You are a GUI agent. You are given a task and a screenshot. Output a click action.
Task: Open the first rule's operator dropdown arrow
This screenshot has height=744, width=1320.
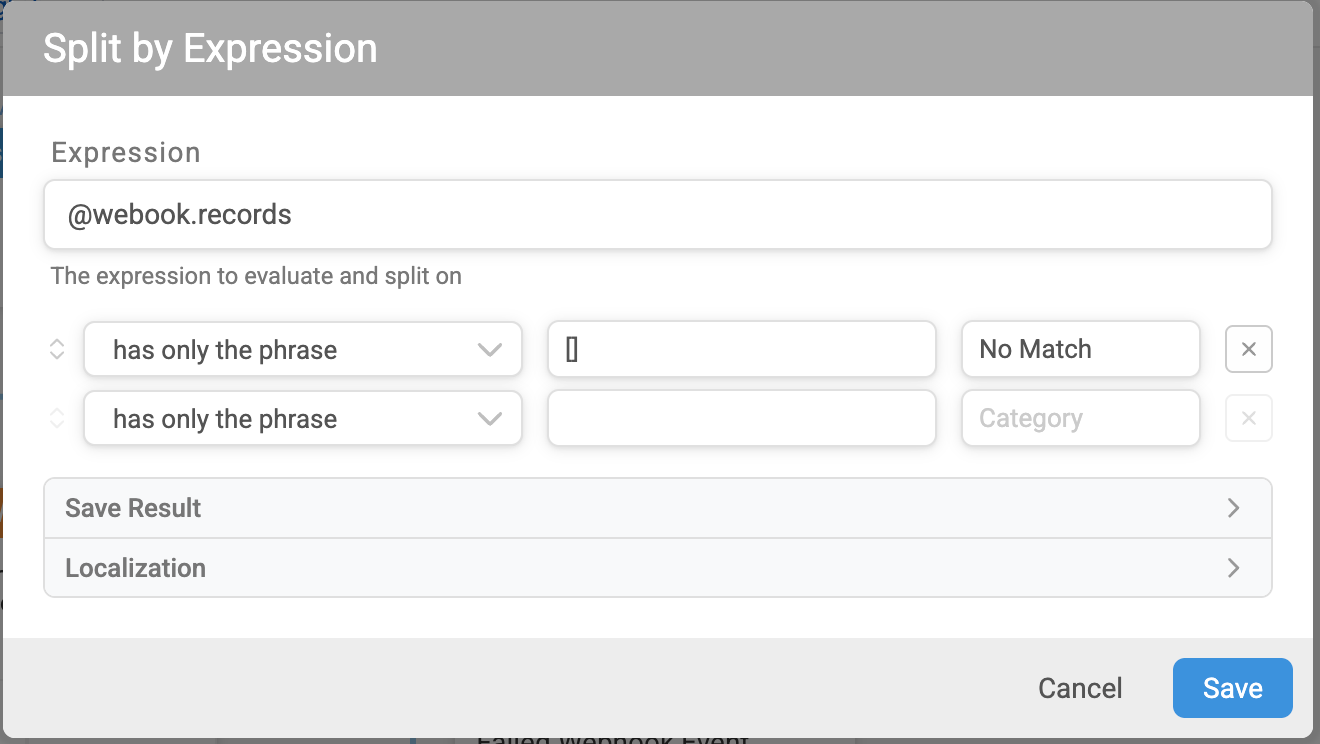click(489, 350)
